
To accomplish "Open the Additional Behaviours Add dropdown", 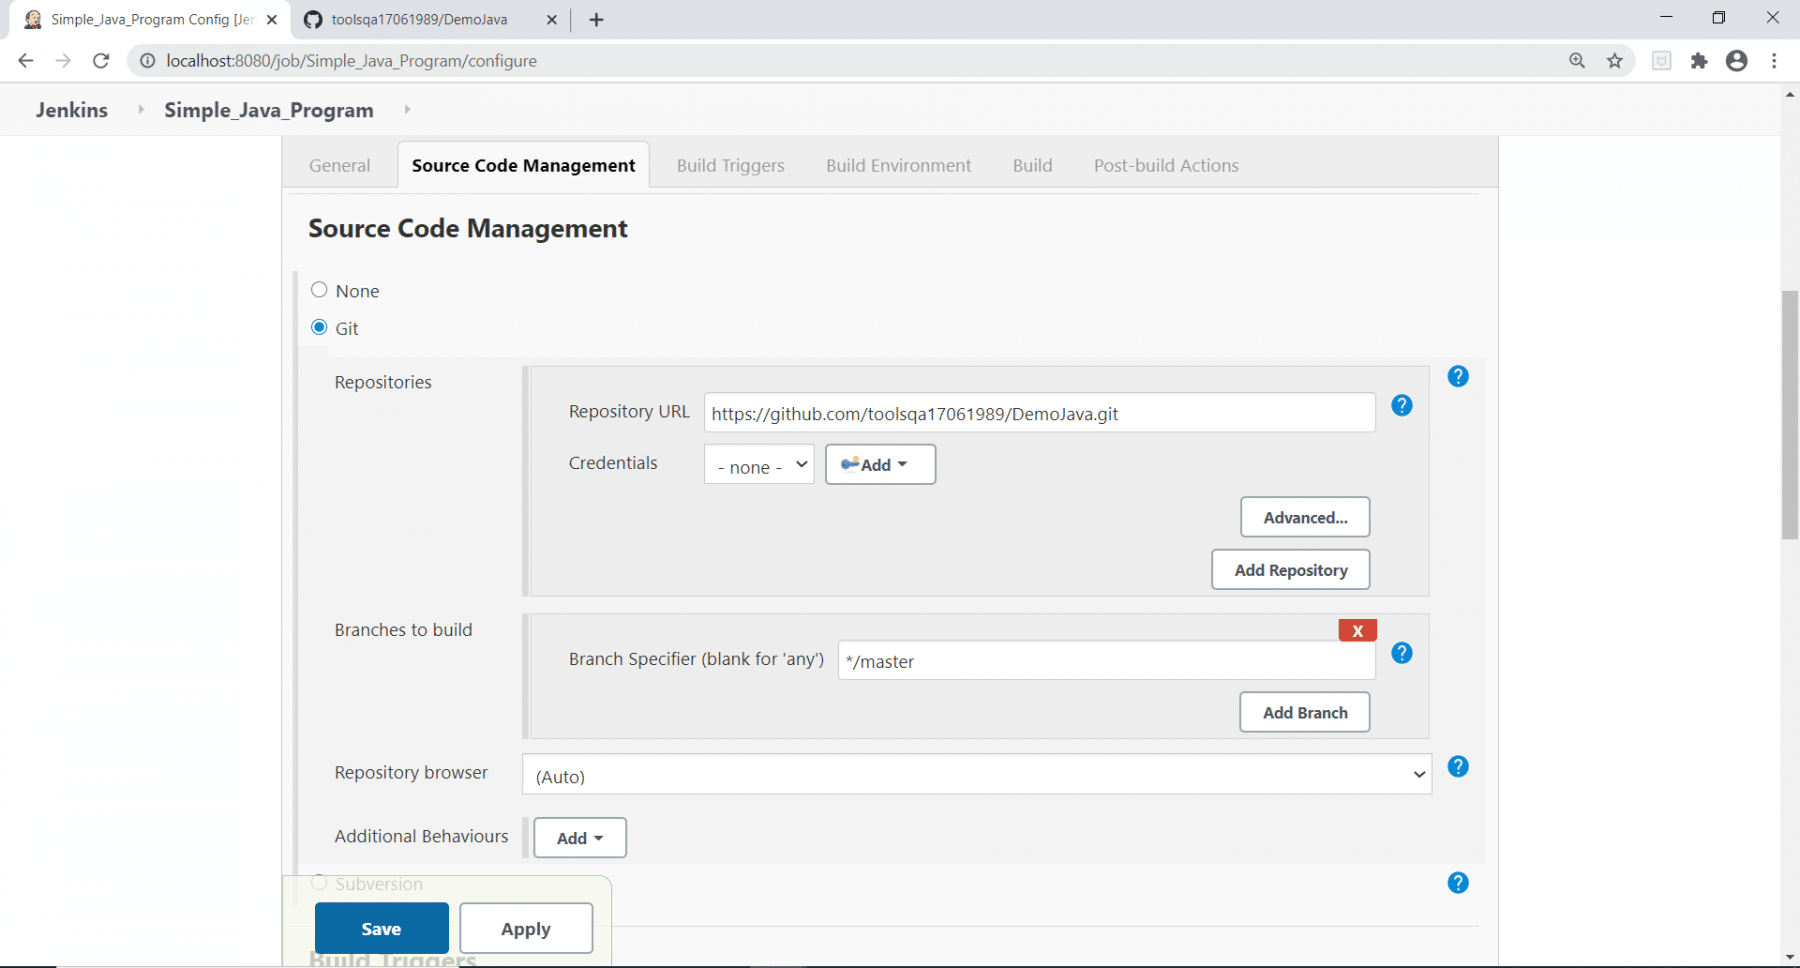I will point(579,837).
